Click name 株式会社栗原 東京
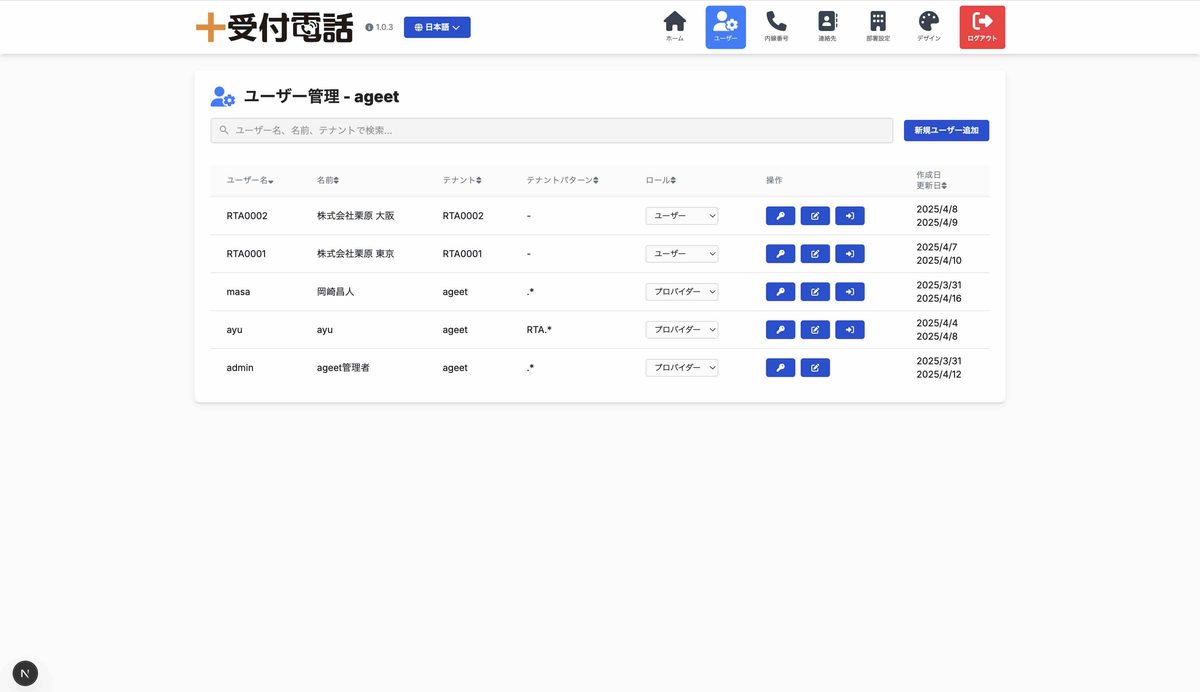This screenshot has height=692, width=1200. click(356, 254)
